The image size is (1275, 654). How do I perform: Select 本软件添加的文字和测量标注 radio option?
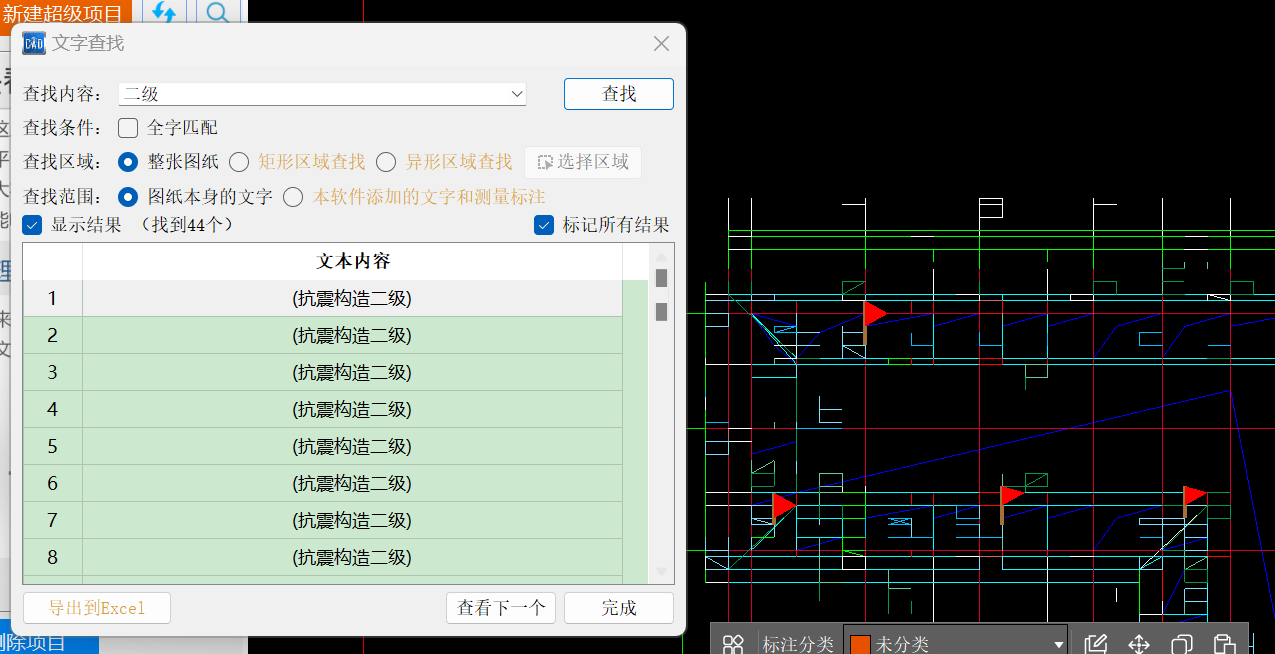pos(293,197)
